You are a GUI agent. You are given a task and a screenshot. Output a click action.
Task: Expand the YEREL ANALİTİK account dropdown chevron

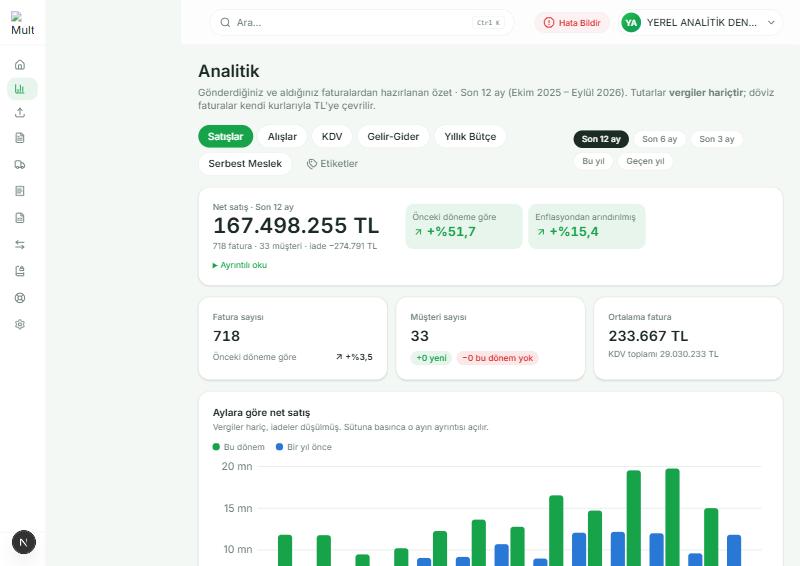[x=771, y=22]
